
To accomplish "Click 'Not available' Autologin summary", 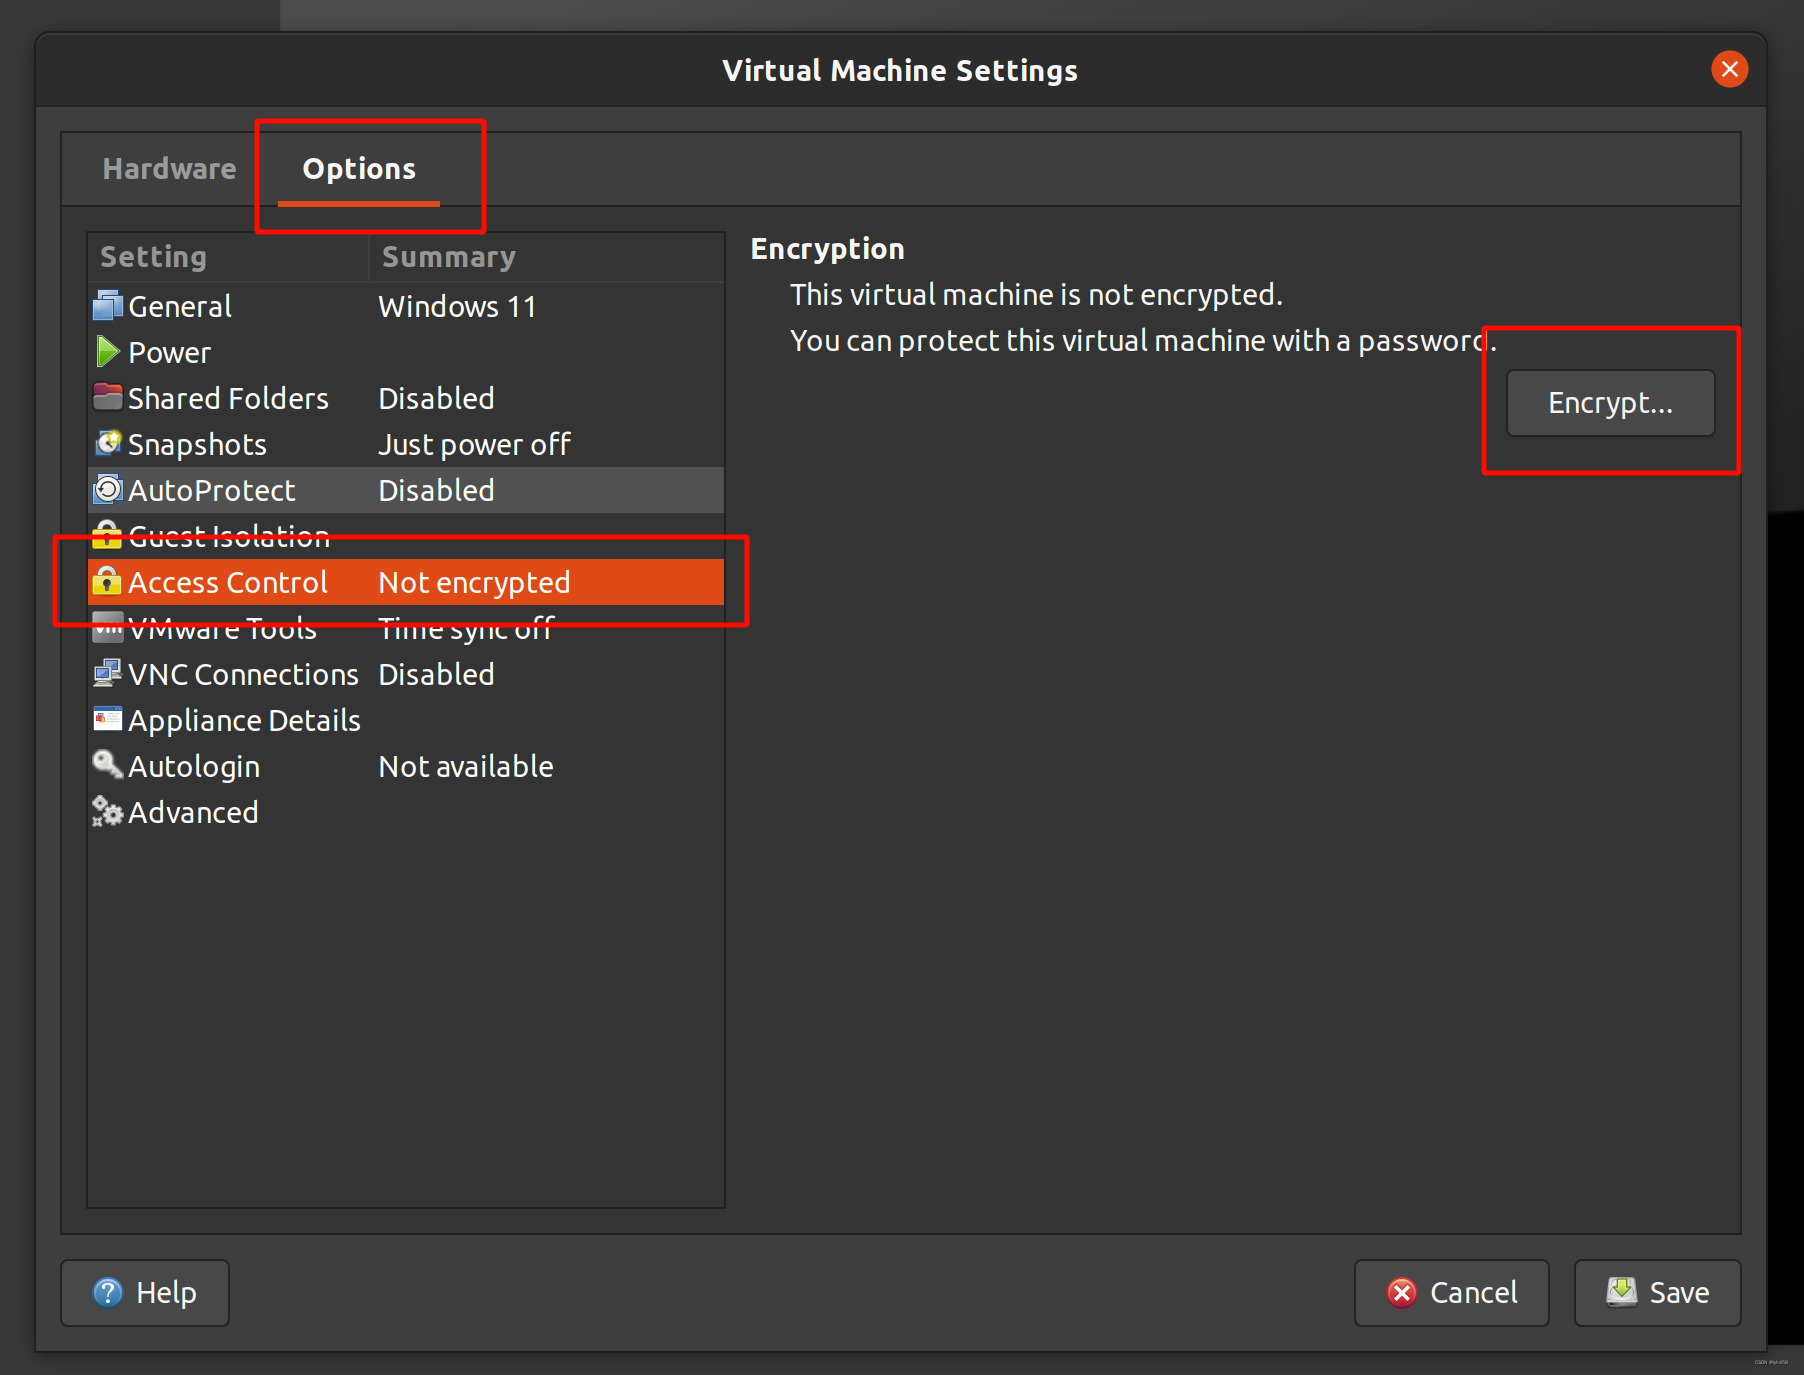I will point(466,766).
